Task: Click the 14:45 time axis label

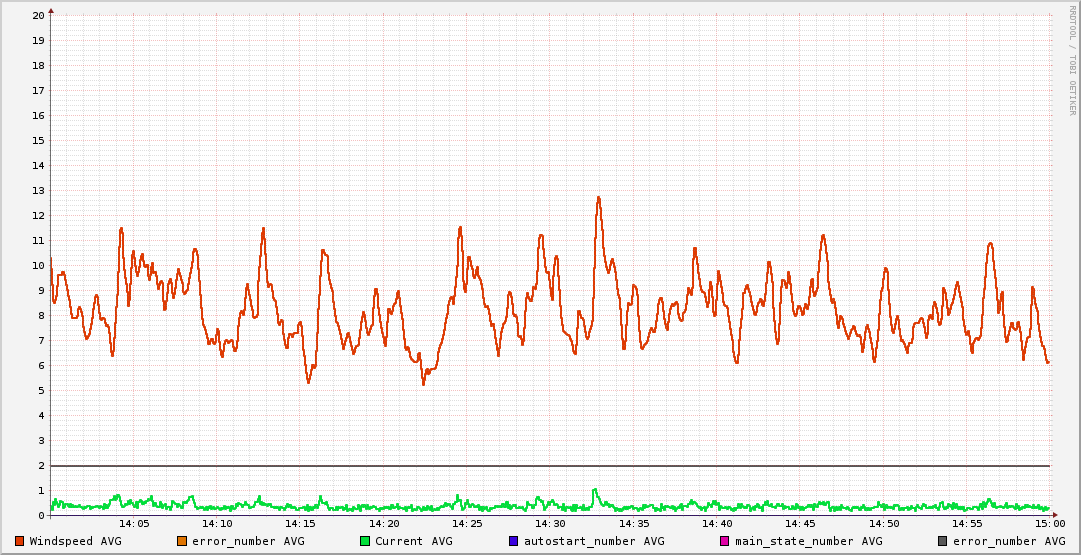Action: [801, 524]
